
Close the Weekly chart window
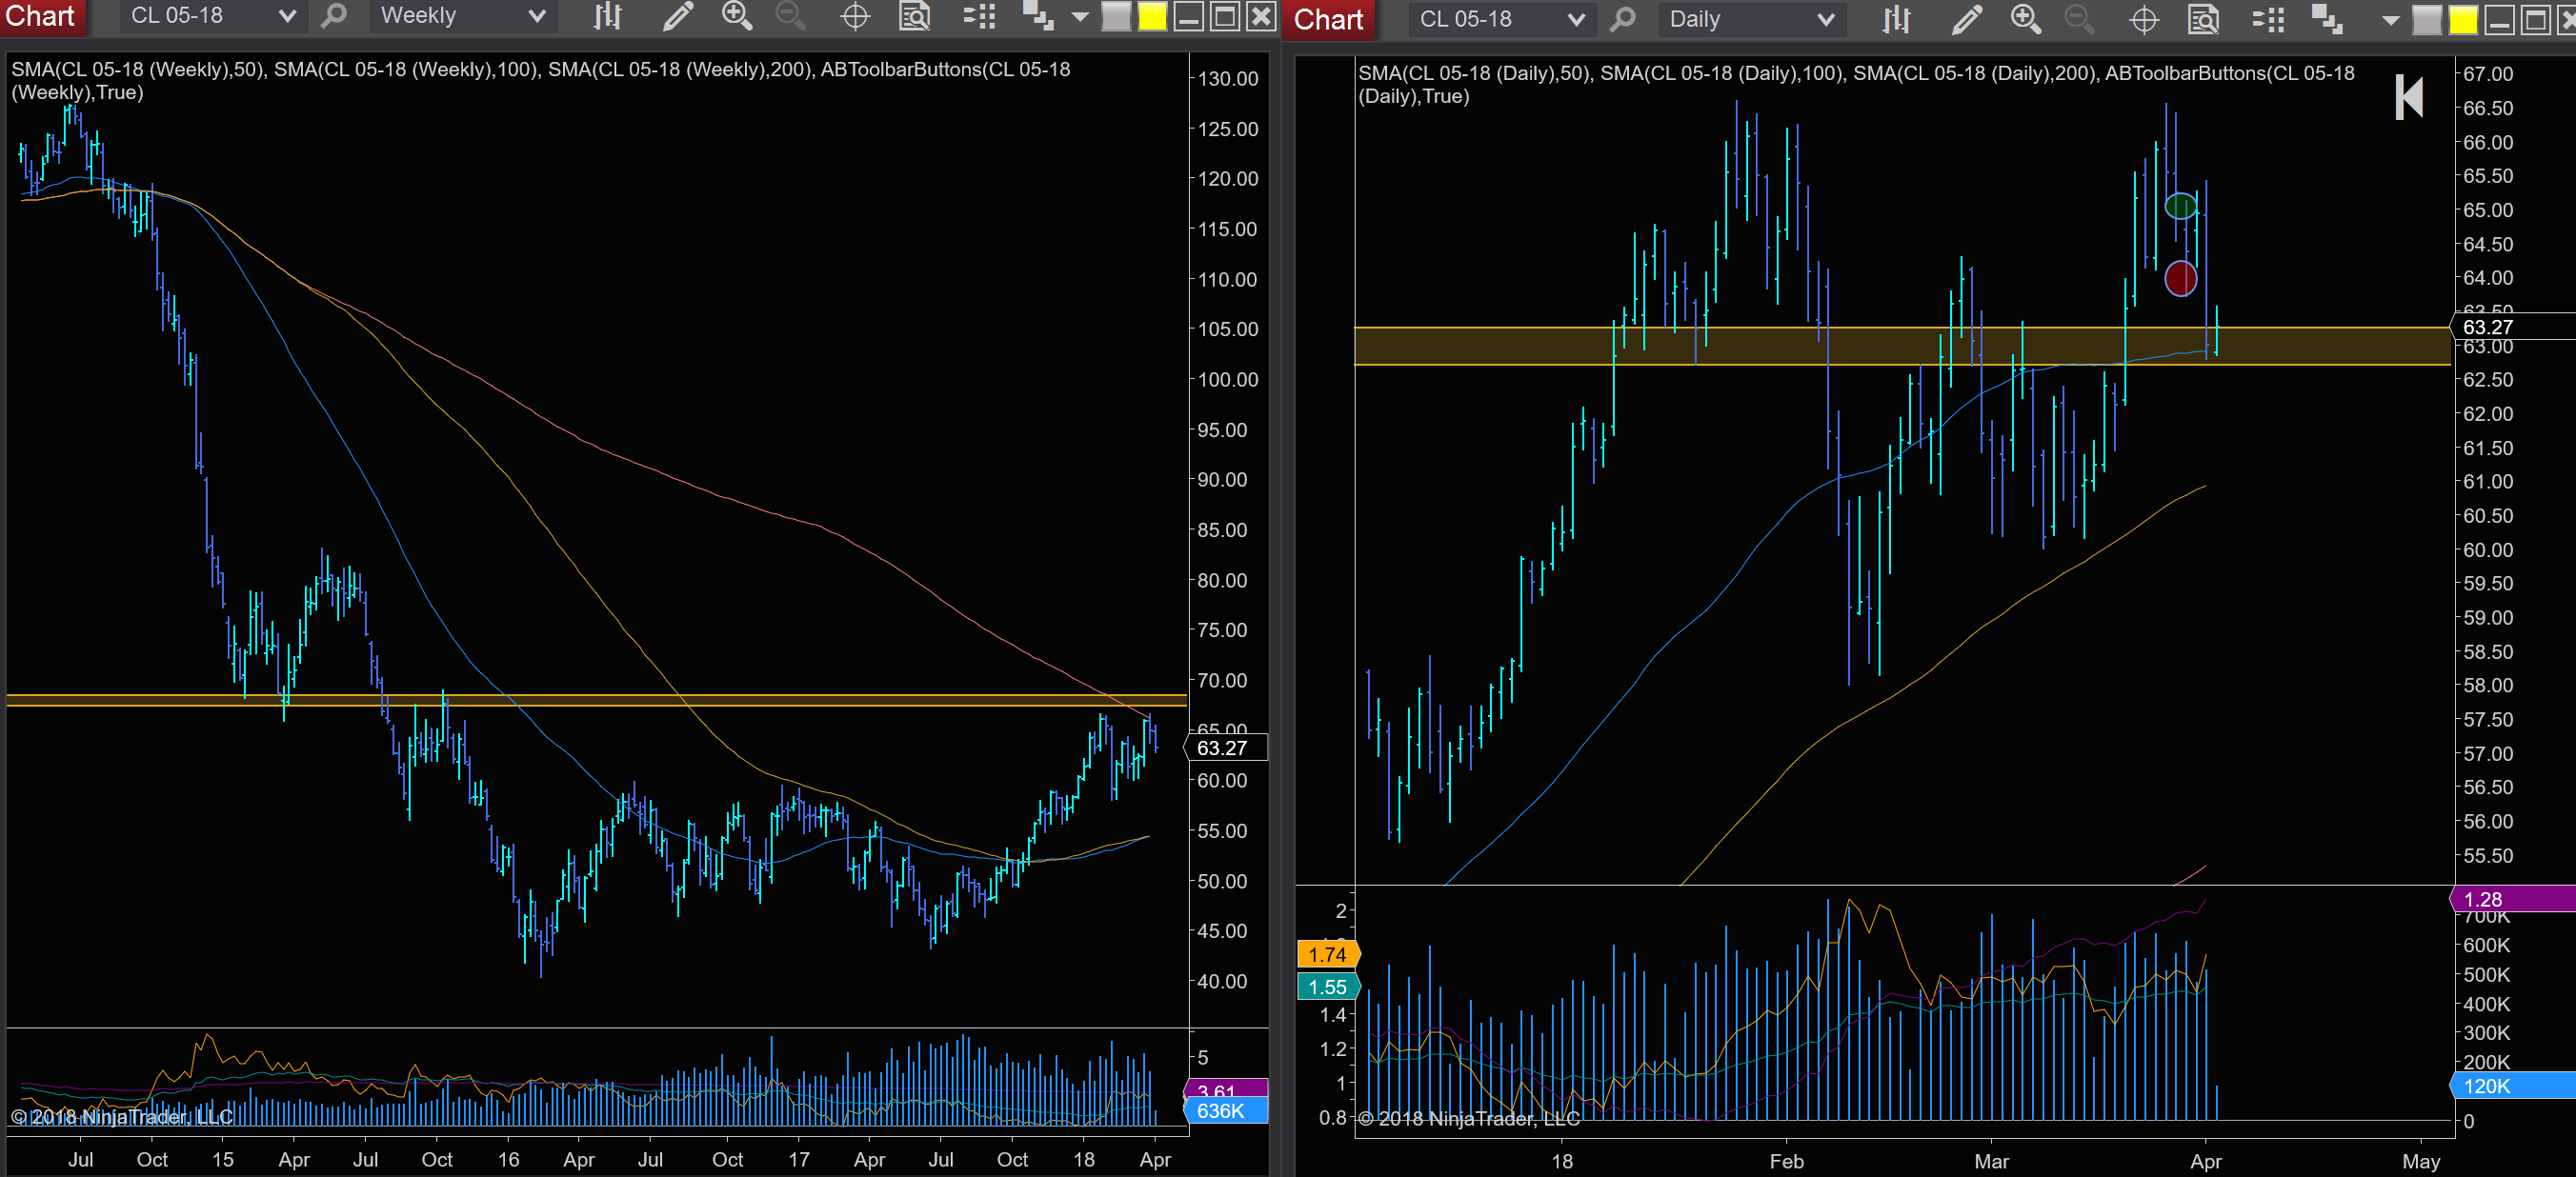(1261, 17)
